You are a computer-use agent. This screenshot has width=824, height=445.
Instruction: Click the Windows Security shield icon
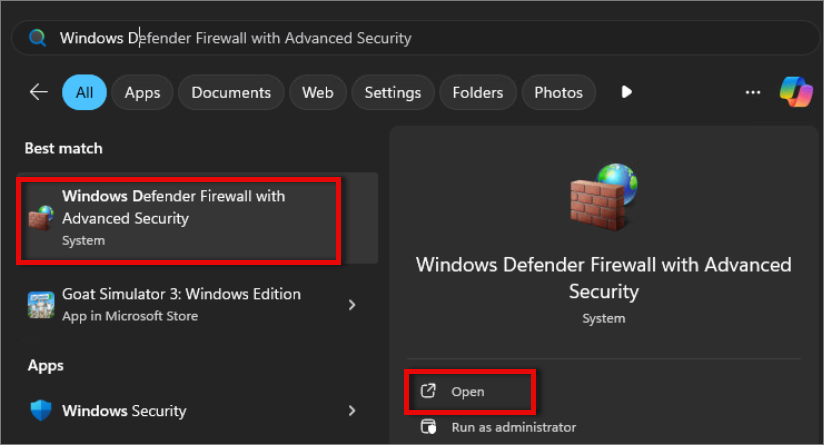(41, 410)
